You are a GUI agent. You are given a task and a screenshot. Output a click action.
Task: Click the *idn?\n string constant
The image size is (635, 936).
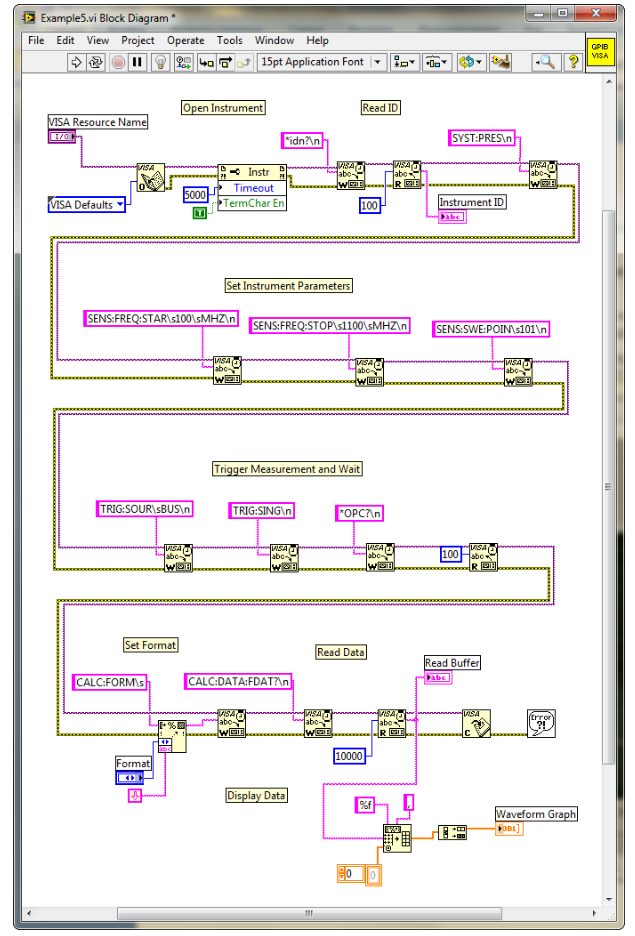point(303,141)
